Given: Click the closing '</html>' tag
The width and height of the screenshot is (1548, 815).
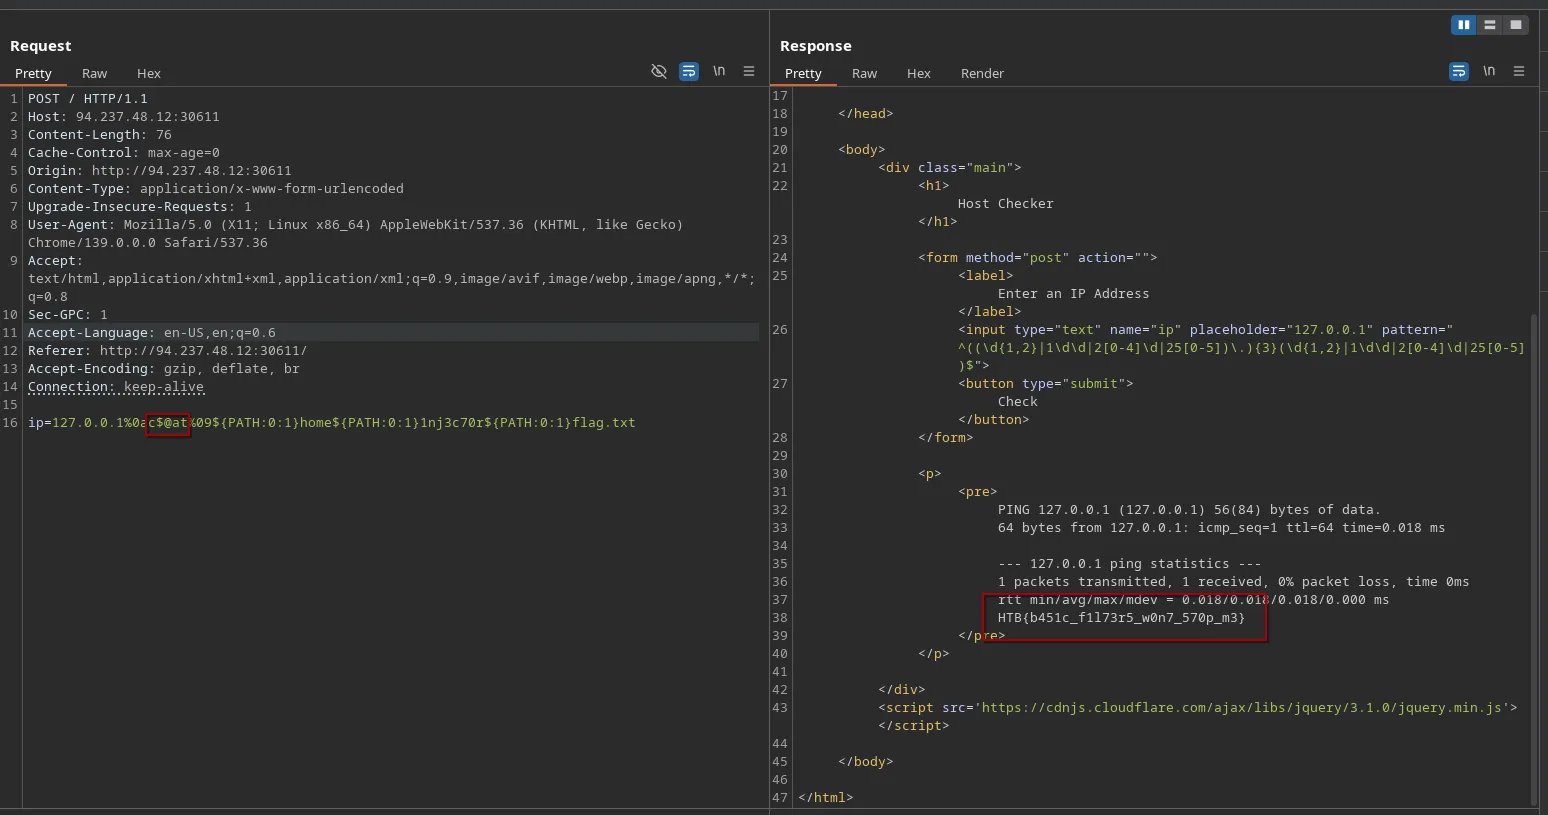Looking at the screenshot, I should click(x=826, y=798).
